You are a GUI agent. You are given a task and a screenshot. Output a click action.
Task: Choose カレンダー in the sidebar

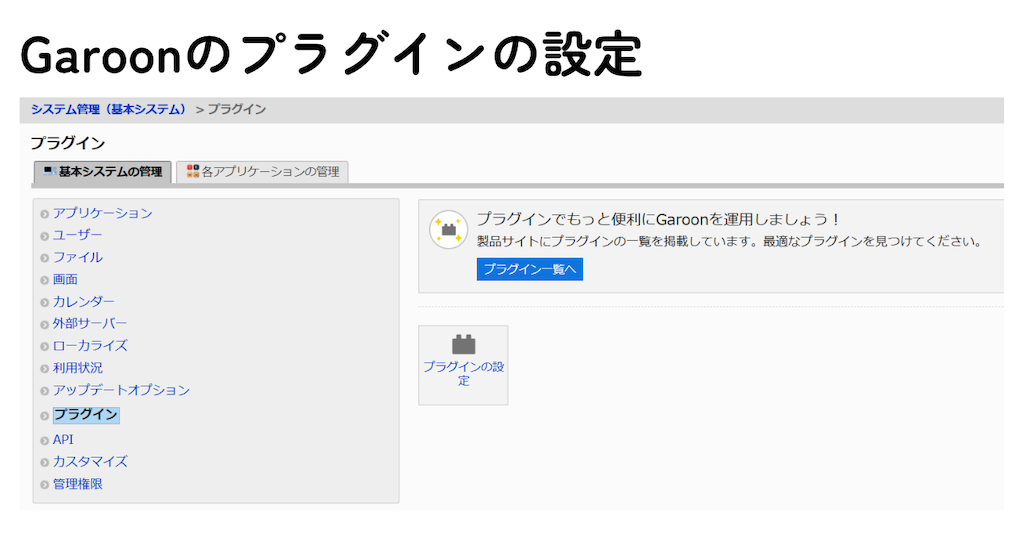[84, 301]
